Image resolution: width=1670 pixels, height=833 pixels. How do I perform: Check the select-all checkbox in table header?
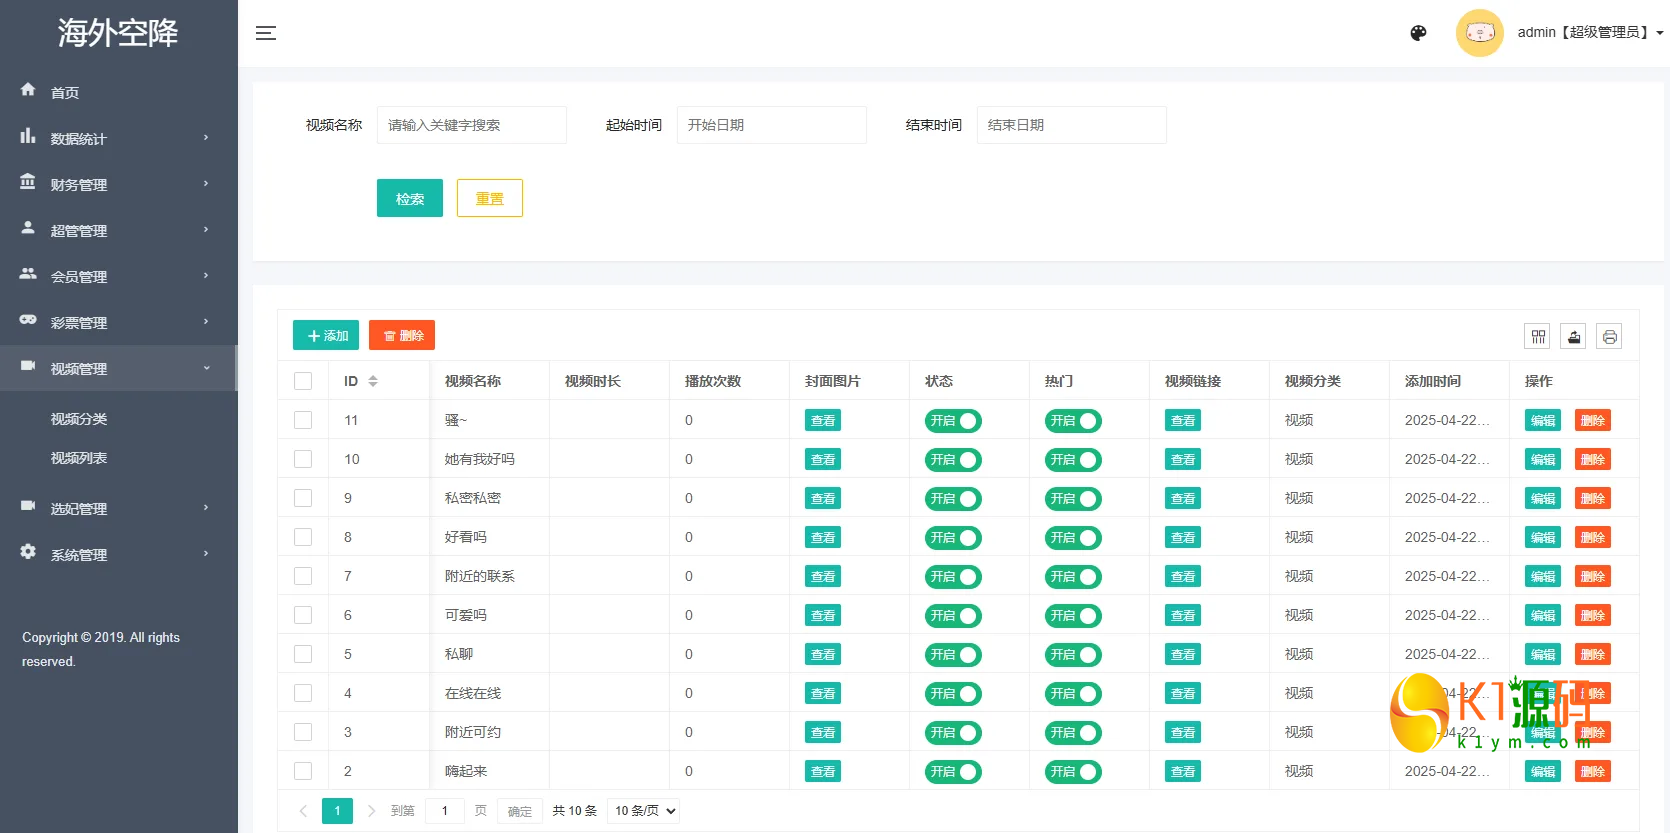coord(303,381)
